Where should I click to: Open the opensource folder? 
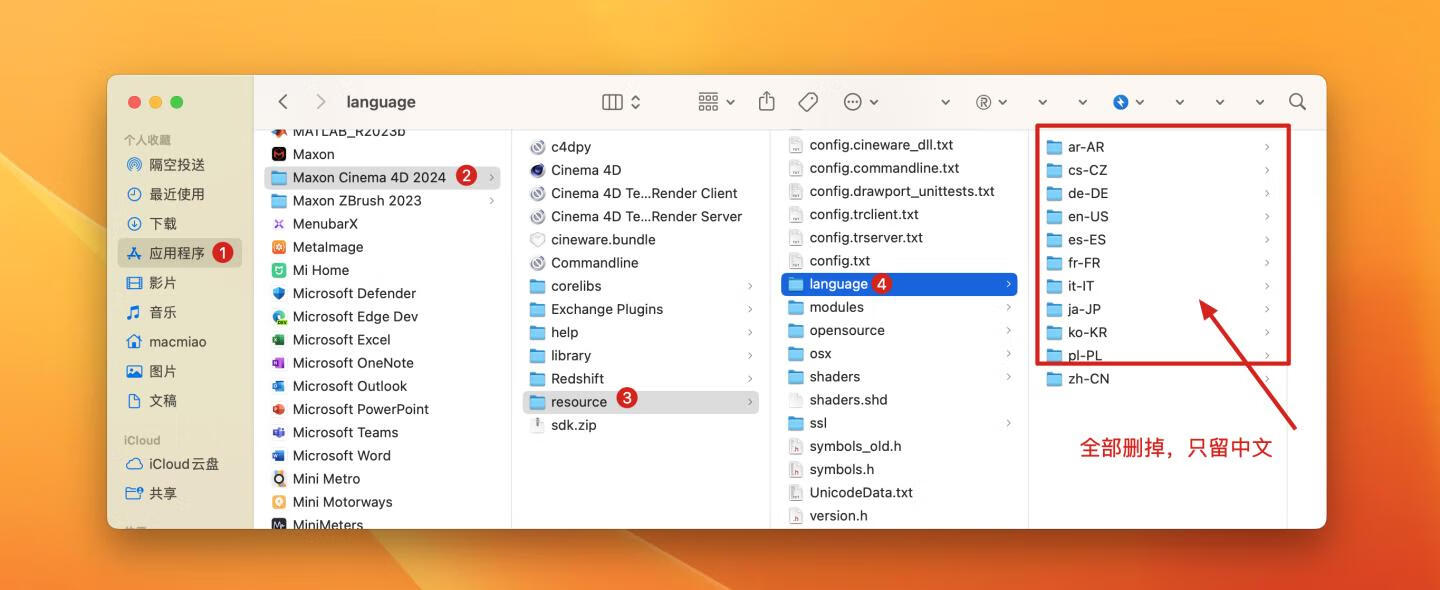899,330
